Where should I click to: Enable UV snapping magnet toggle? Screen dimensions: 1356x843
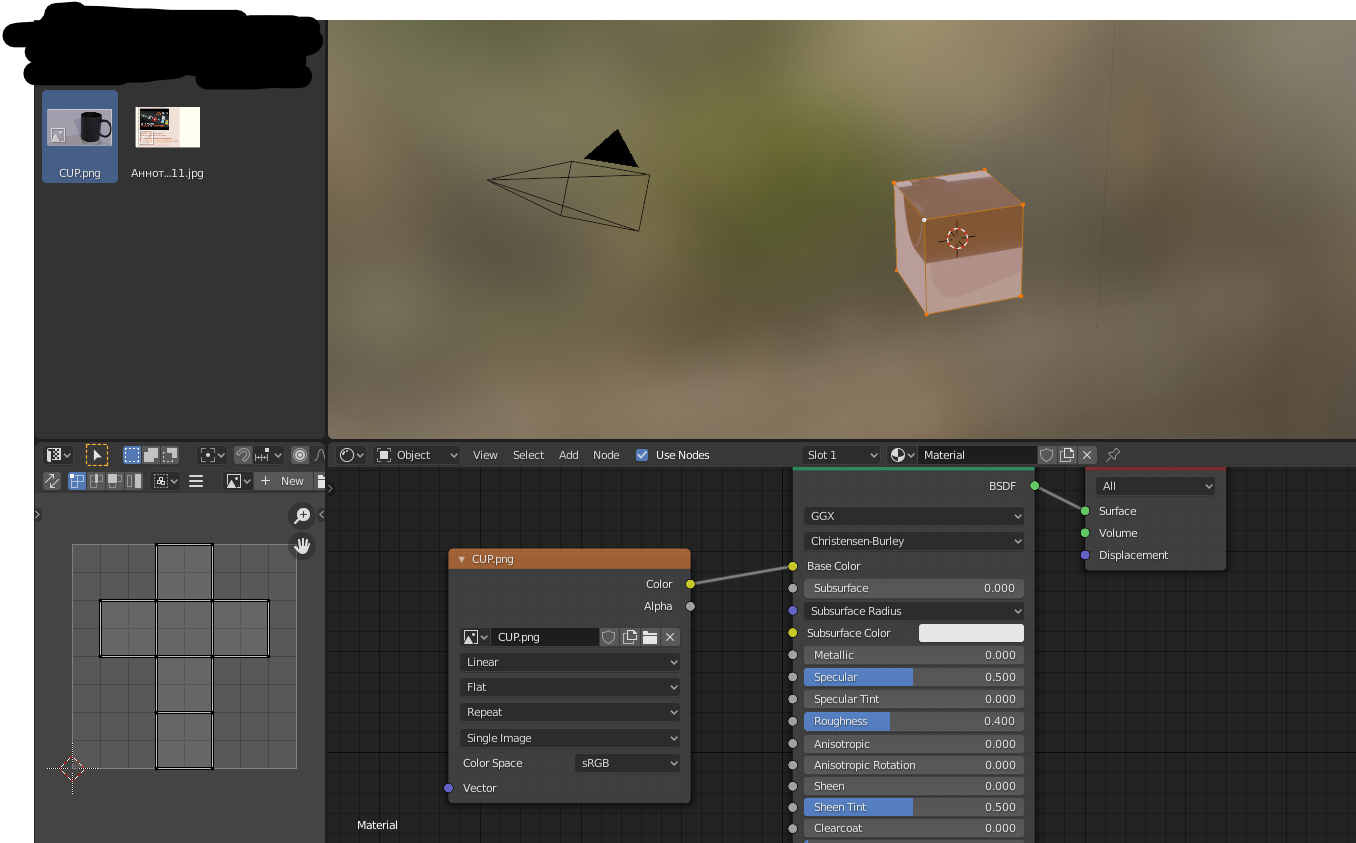(x=243, y=455)
